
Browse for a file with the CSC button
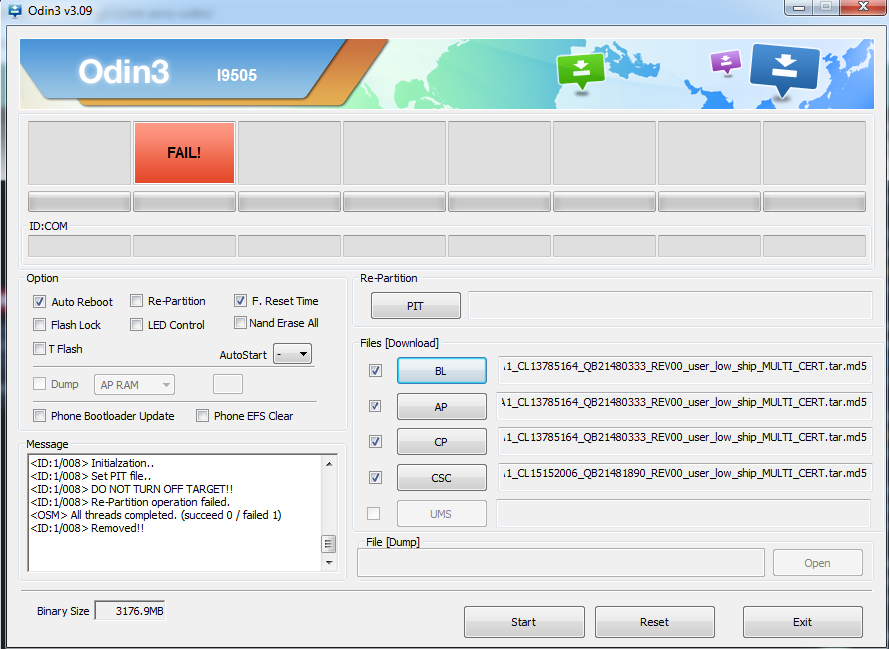[x=442, y=477]
